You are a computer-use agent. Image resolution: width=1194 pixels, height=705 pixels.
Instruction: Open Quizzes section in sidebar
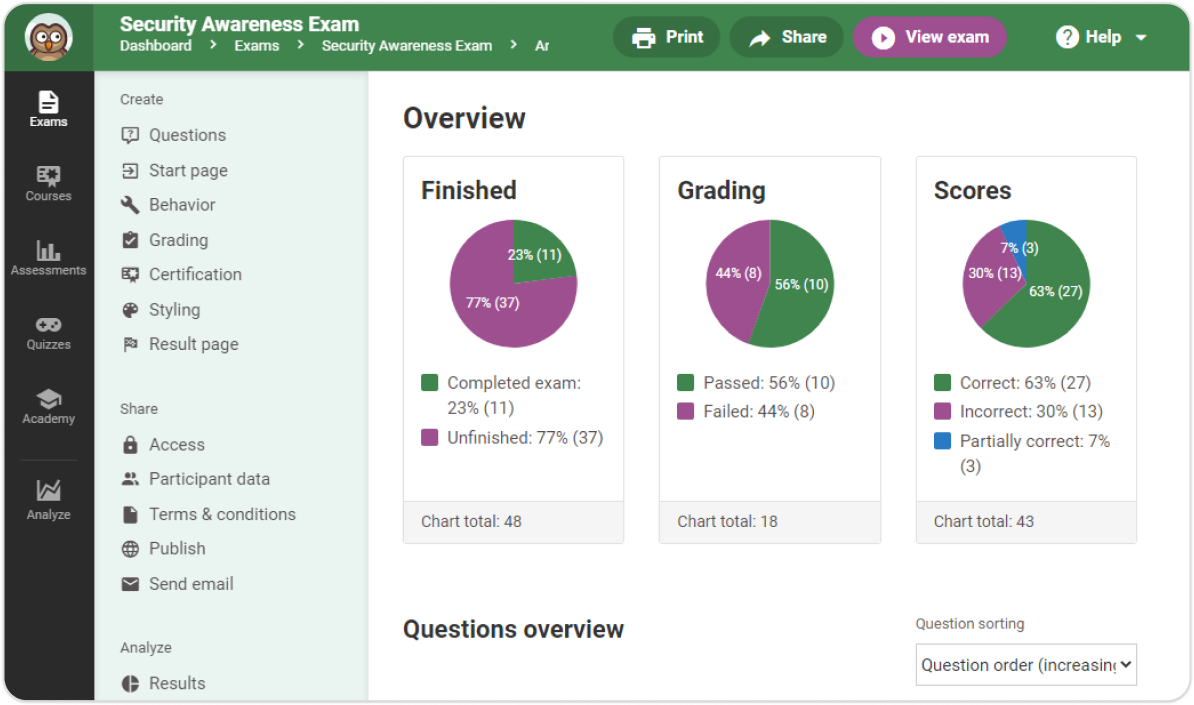49,333
